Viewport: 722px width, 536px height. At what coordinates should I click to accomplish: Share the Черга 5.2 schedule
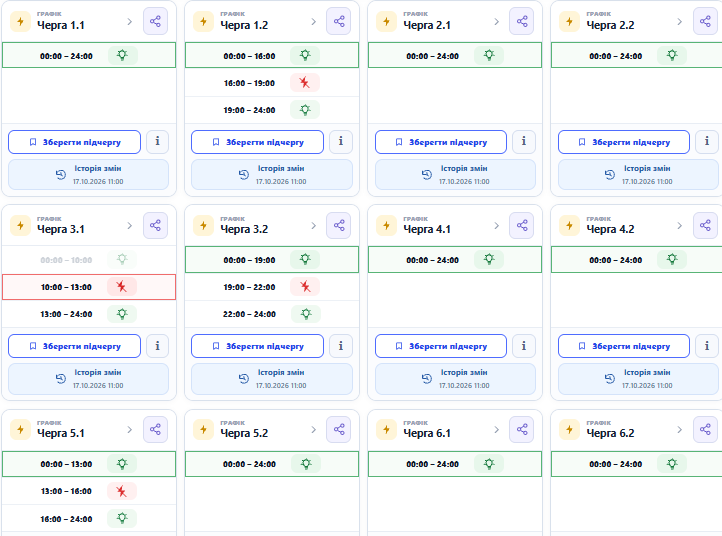coord(338,429)
